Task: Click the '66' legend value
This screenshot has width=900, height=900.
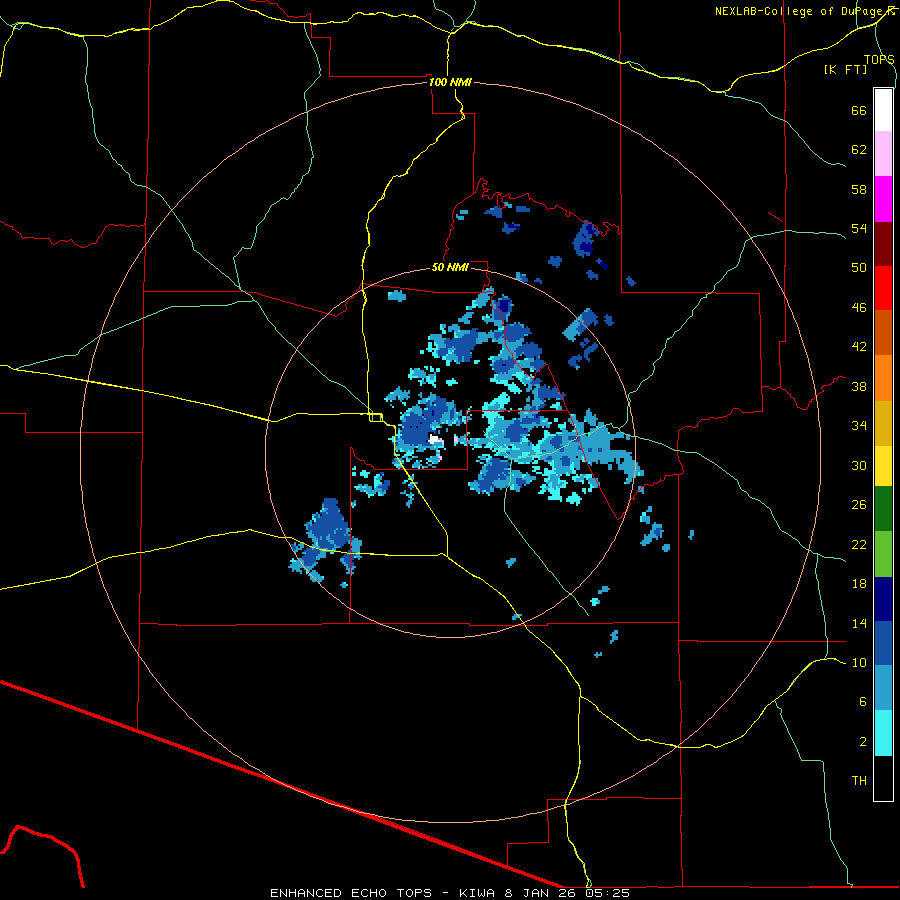Action: (x=859, y=110)
